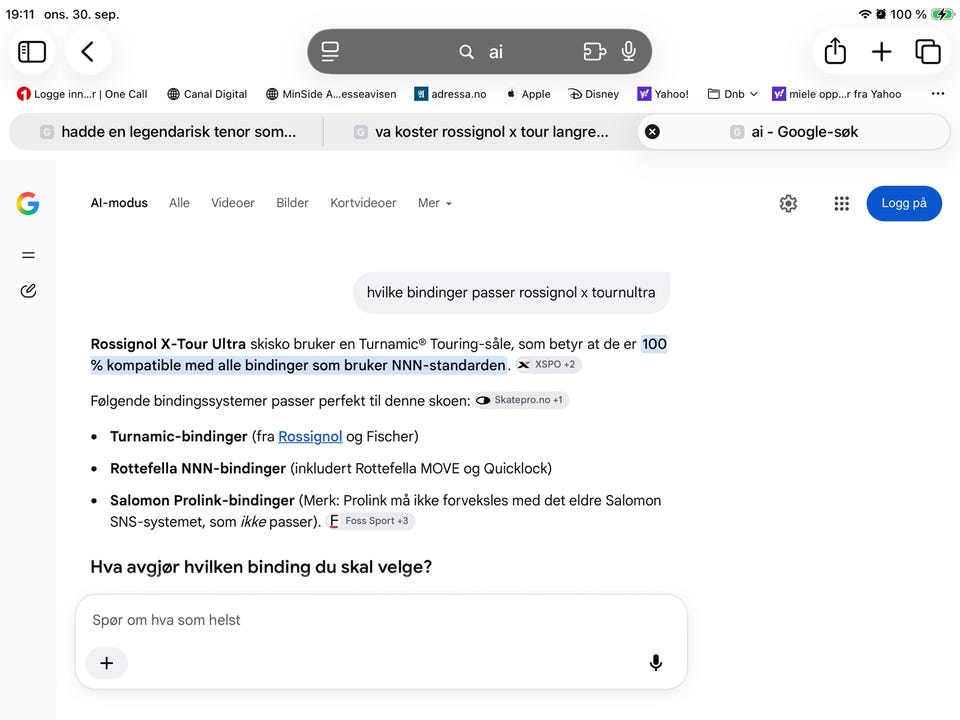Image resolution: width=960 pixels, height=720 pixels.
Task: Open the Skatepro.no +1 source chip
Action: pyautogui.click(x=522, y=400)
